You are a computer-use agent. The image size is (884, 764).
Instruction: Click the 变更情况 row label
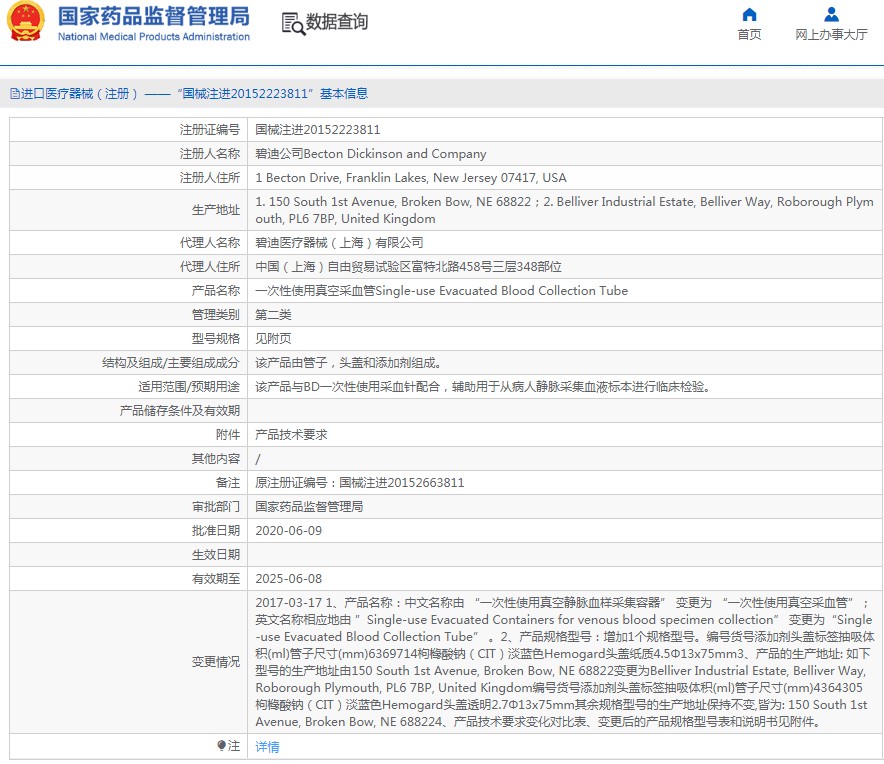click(216, 662)
